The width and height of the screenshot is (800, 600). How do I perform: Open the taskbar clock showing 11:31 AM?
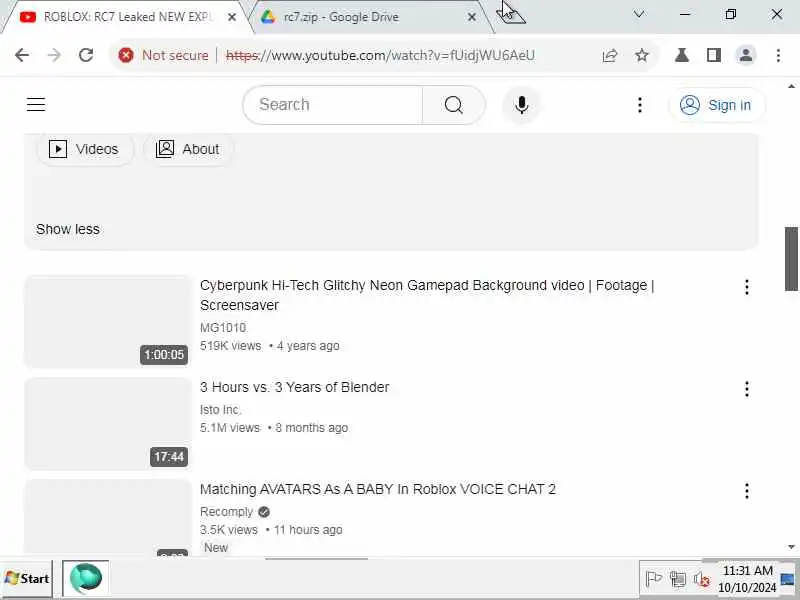[x=747, y=579]
